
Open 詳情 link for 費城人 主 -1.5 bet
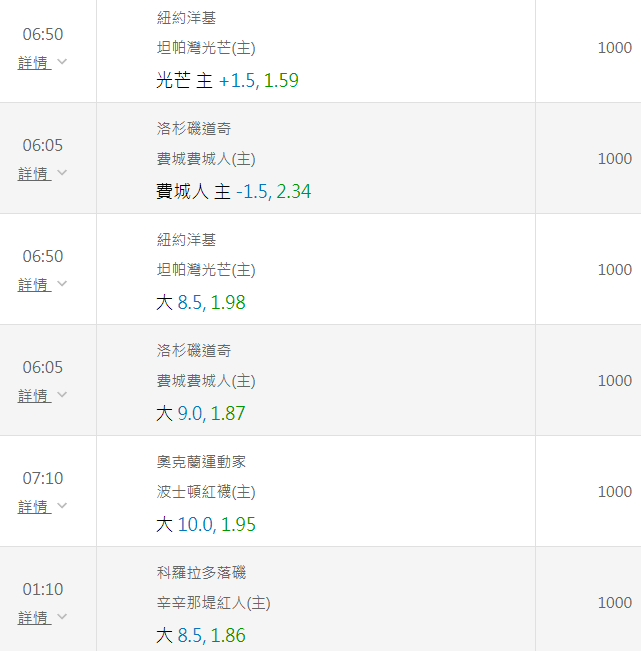33,174
